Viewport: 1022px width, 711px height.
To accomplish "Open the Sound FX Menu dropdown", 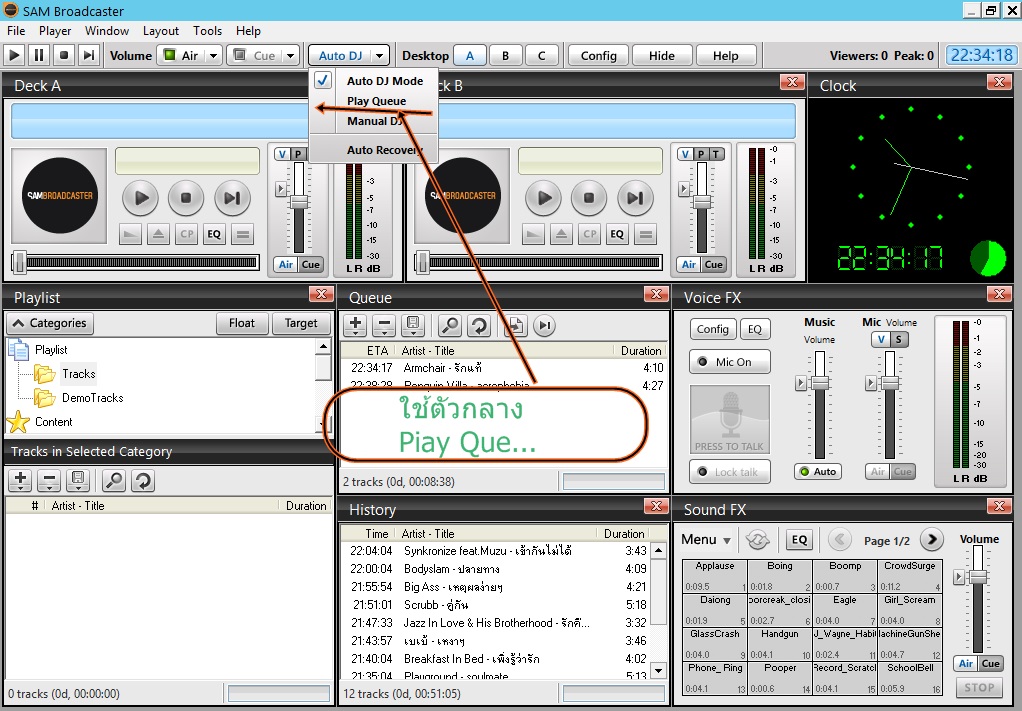I will tap(706, 540).
